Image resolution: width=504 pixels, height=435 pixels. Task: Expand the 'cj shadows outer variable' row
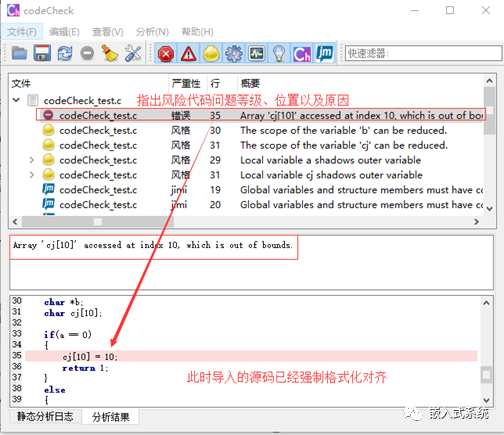(32, 175)
